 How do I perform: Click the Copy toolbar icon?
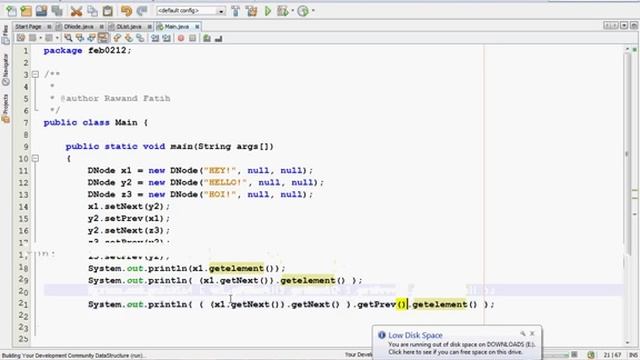(92, 11)
